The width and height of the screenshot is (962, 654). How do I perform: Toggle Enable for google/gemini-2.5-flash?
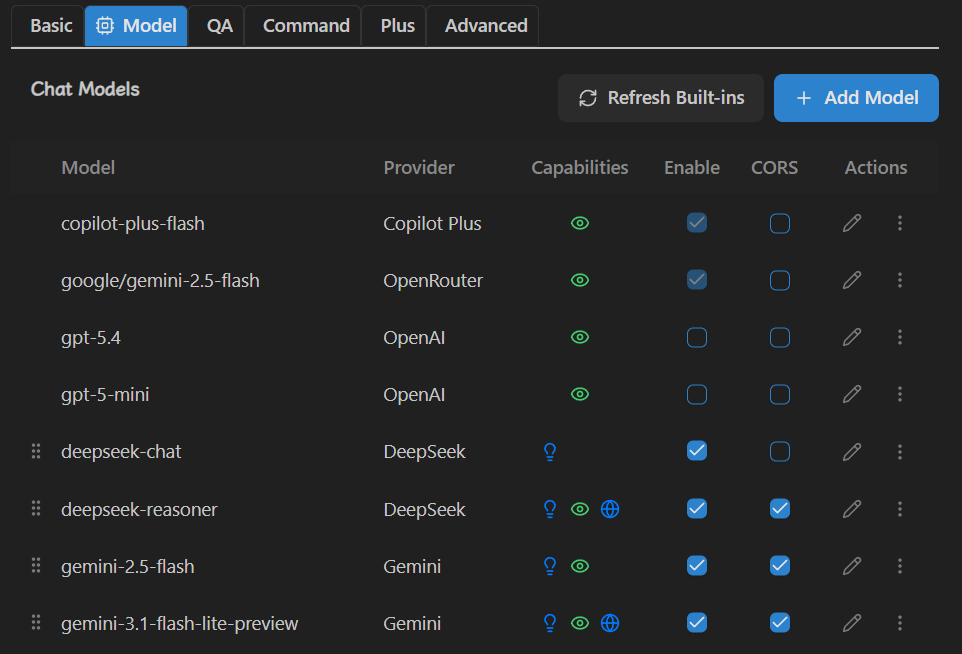click(x=696, y=280)
